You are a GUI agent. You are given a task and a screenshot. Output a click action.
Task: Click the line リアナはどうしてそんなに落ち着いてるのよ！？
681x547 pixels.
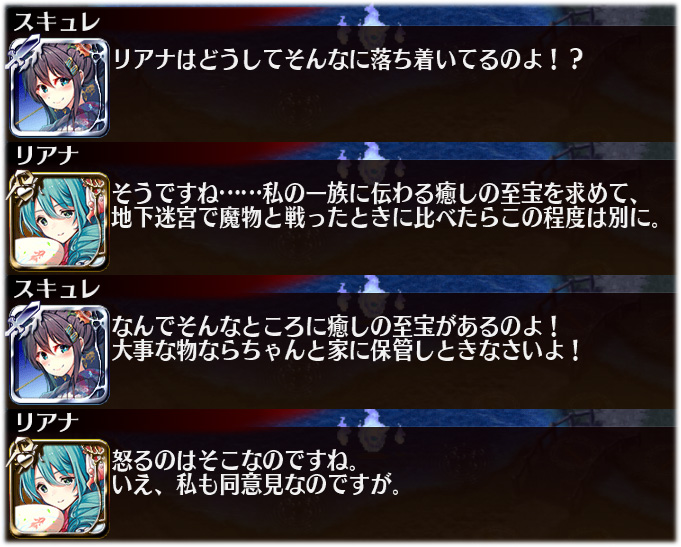[x=347, y=60]
